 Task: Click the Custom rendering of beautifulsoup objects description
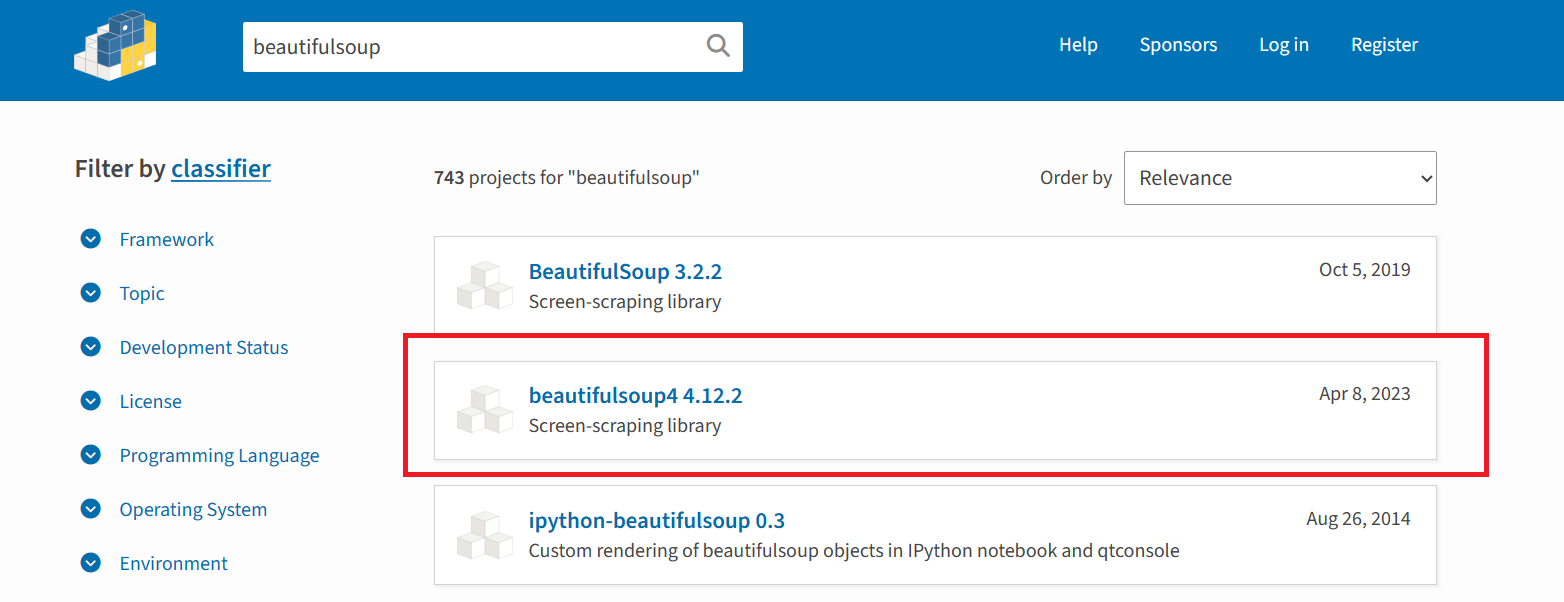[854, 550]
